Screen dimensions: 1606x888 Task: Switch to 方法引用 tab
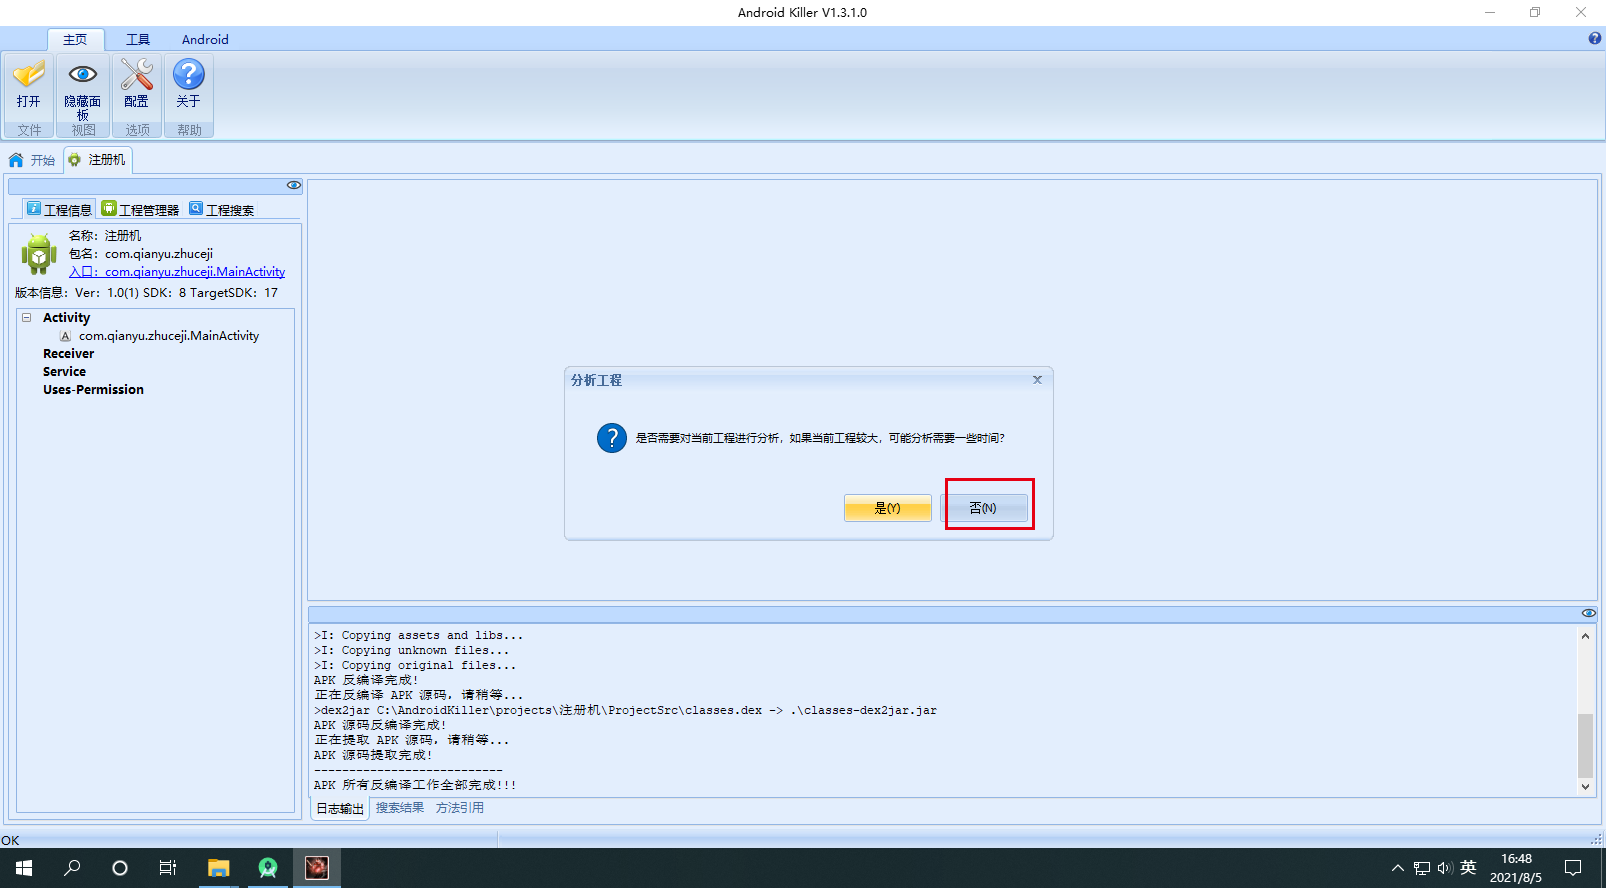tap(460, 808)
